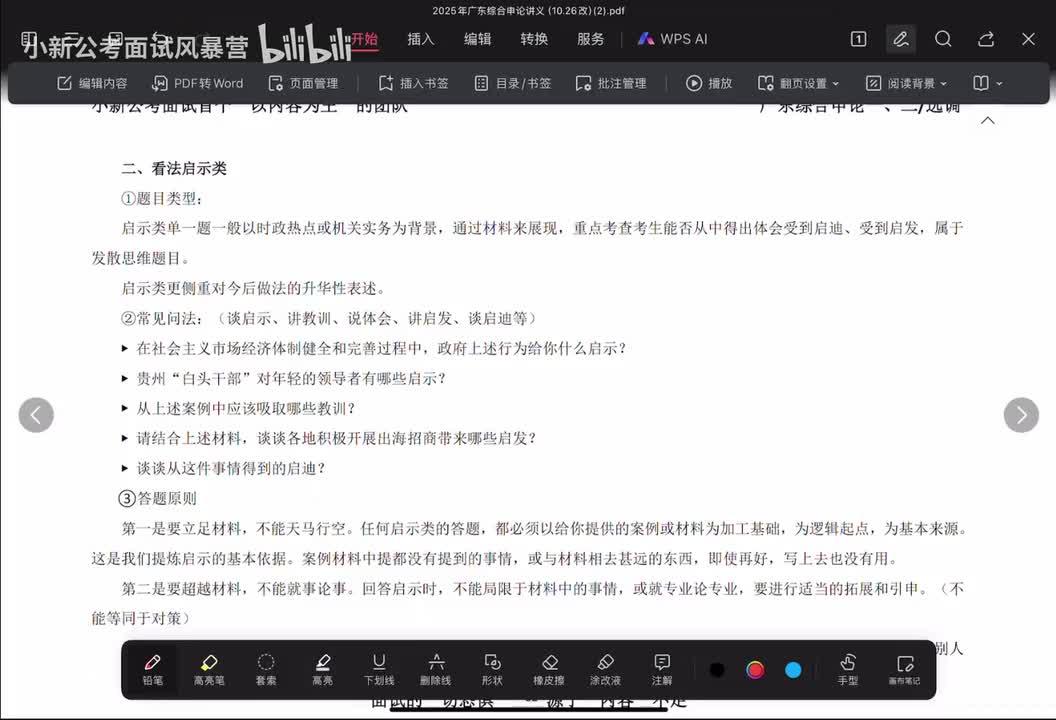Open the WPS AI tab
The image size is (1056, 720).
point(673,39)
